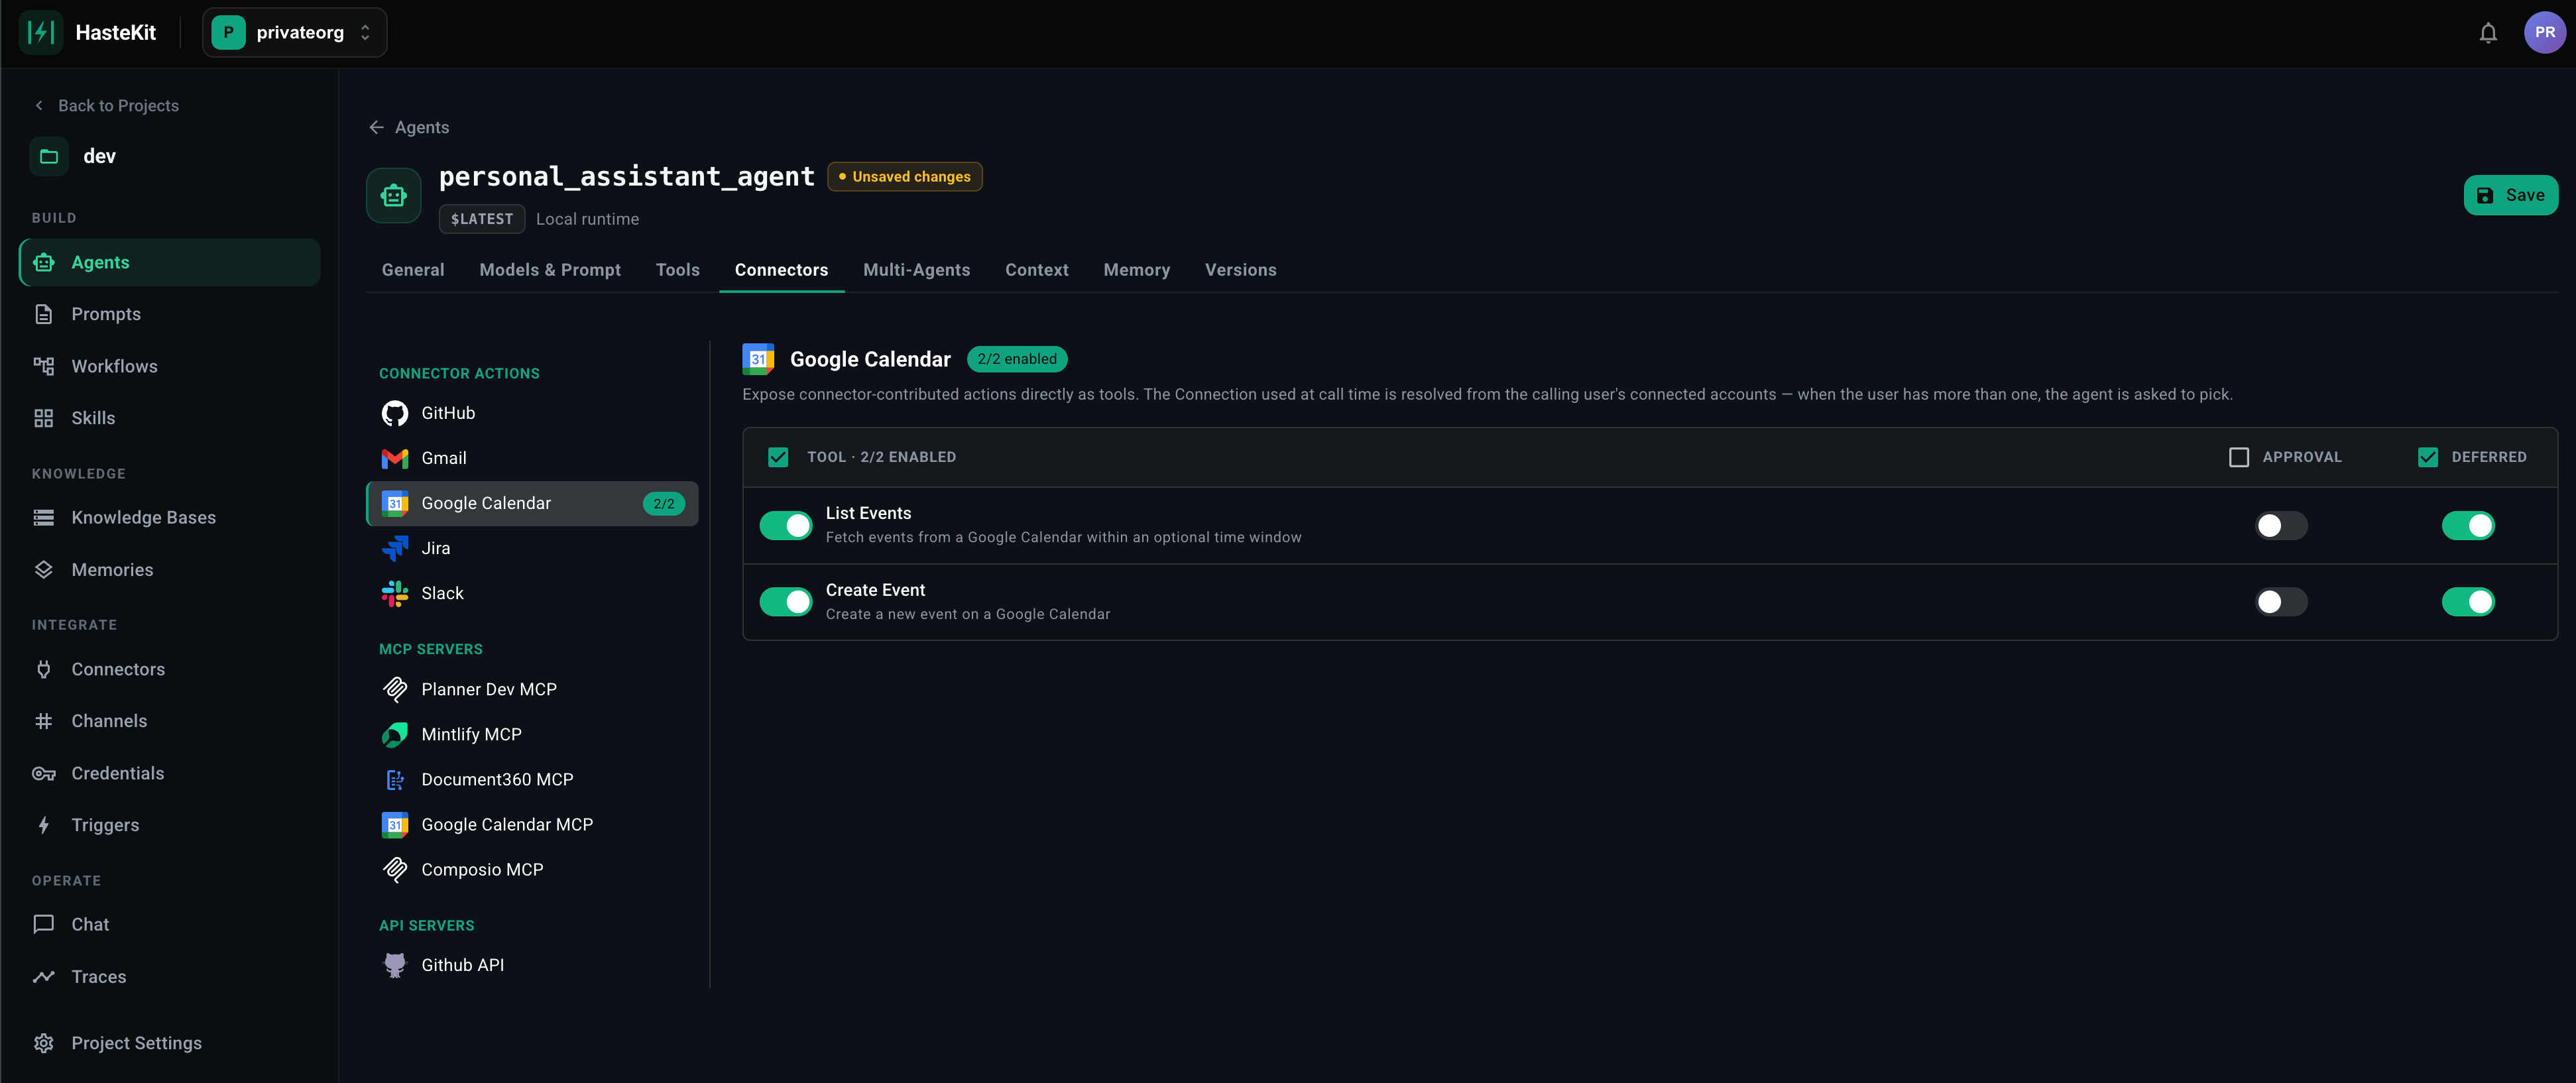Click the personal_assistant_agent title

coord(626,177)
